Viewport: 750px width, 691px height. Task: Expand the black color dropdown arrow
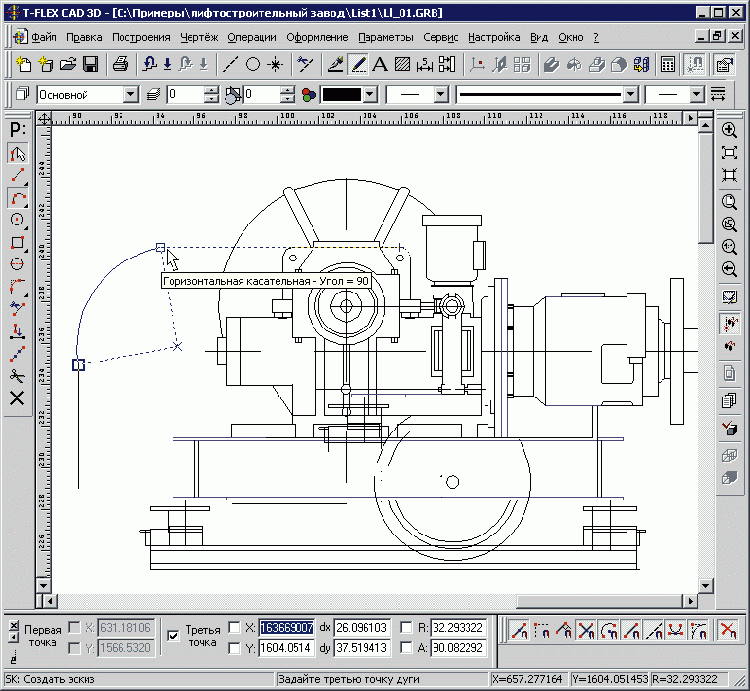[x=370, y=95]
